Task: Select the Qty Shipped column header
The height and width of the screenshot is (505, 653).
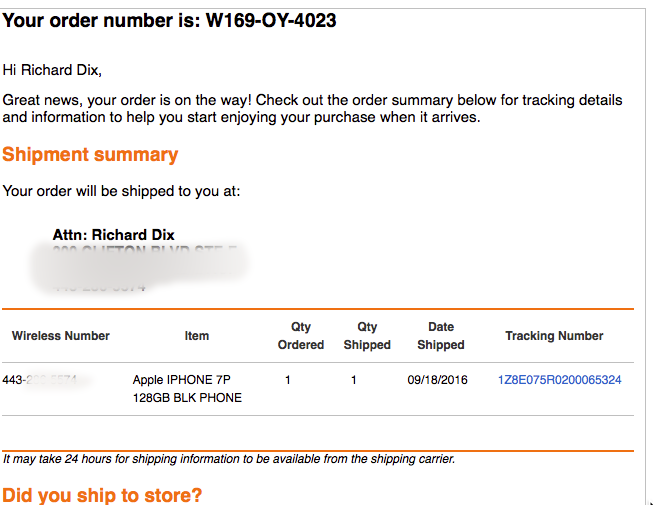Action: tap(367, 336)
